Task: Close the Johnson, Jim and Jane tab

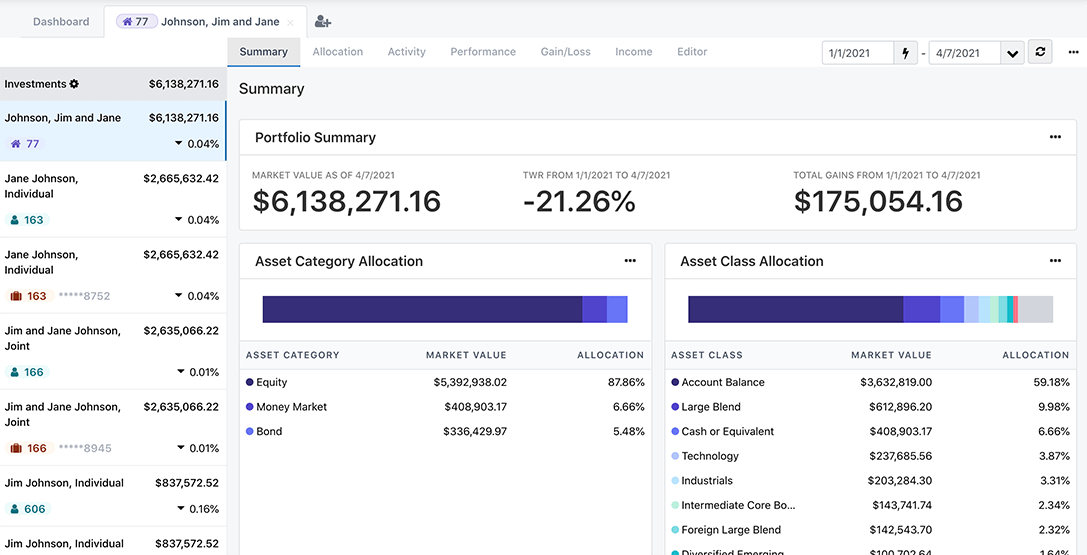Action: [290, 23]
